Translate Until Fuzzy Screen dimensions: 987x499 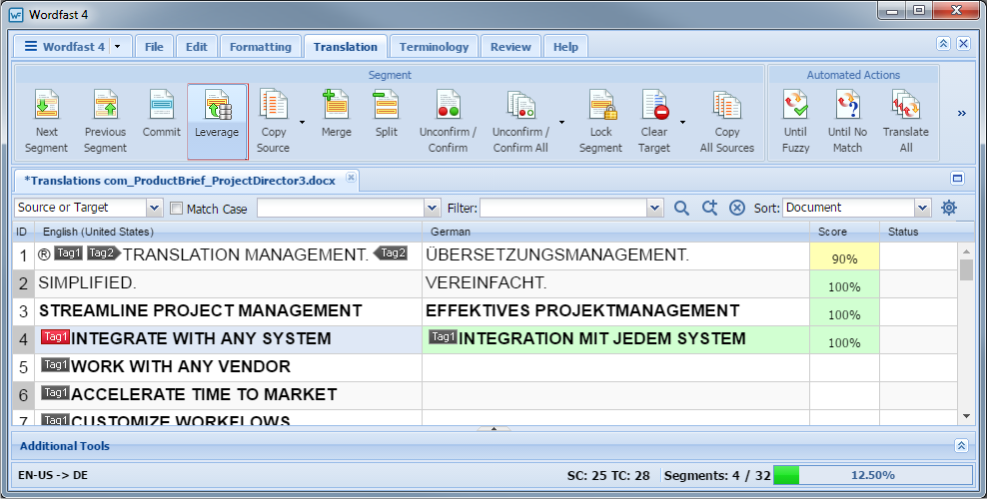coord(795,121)
